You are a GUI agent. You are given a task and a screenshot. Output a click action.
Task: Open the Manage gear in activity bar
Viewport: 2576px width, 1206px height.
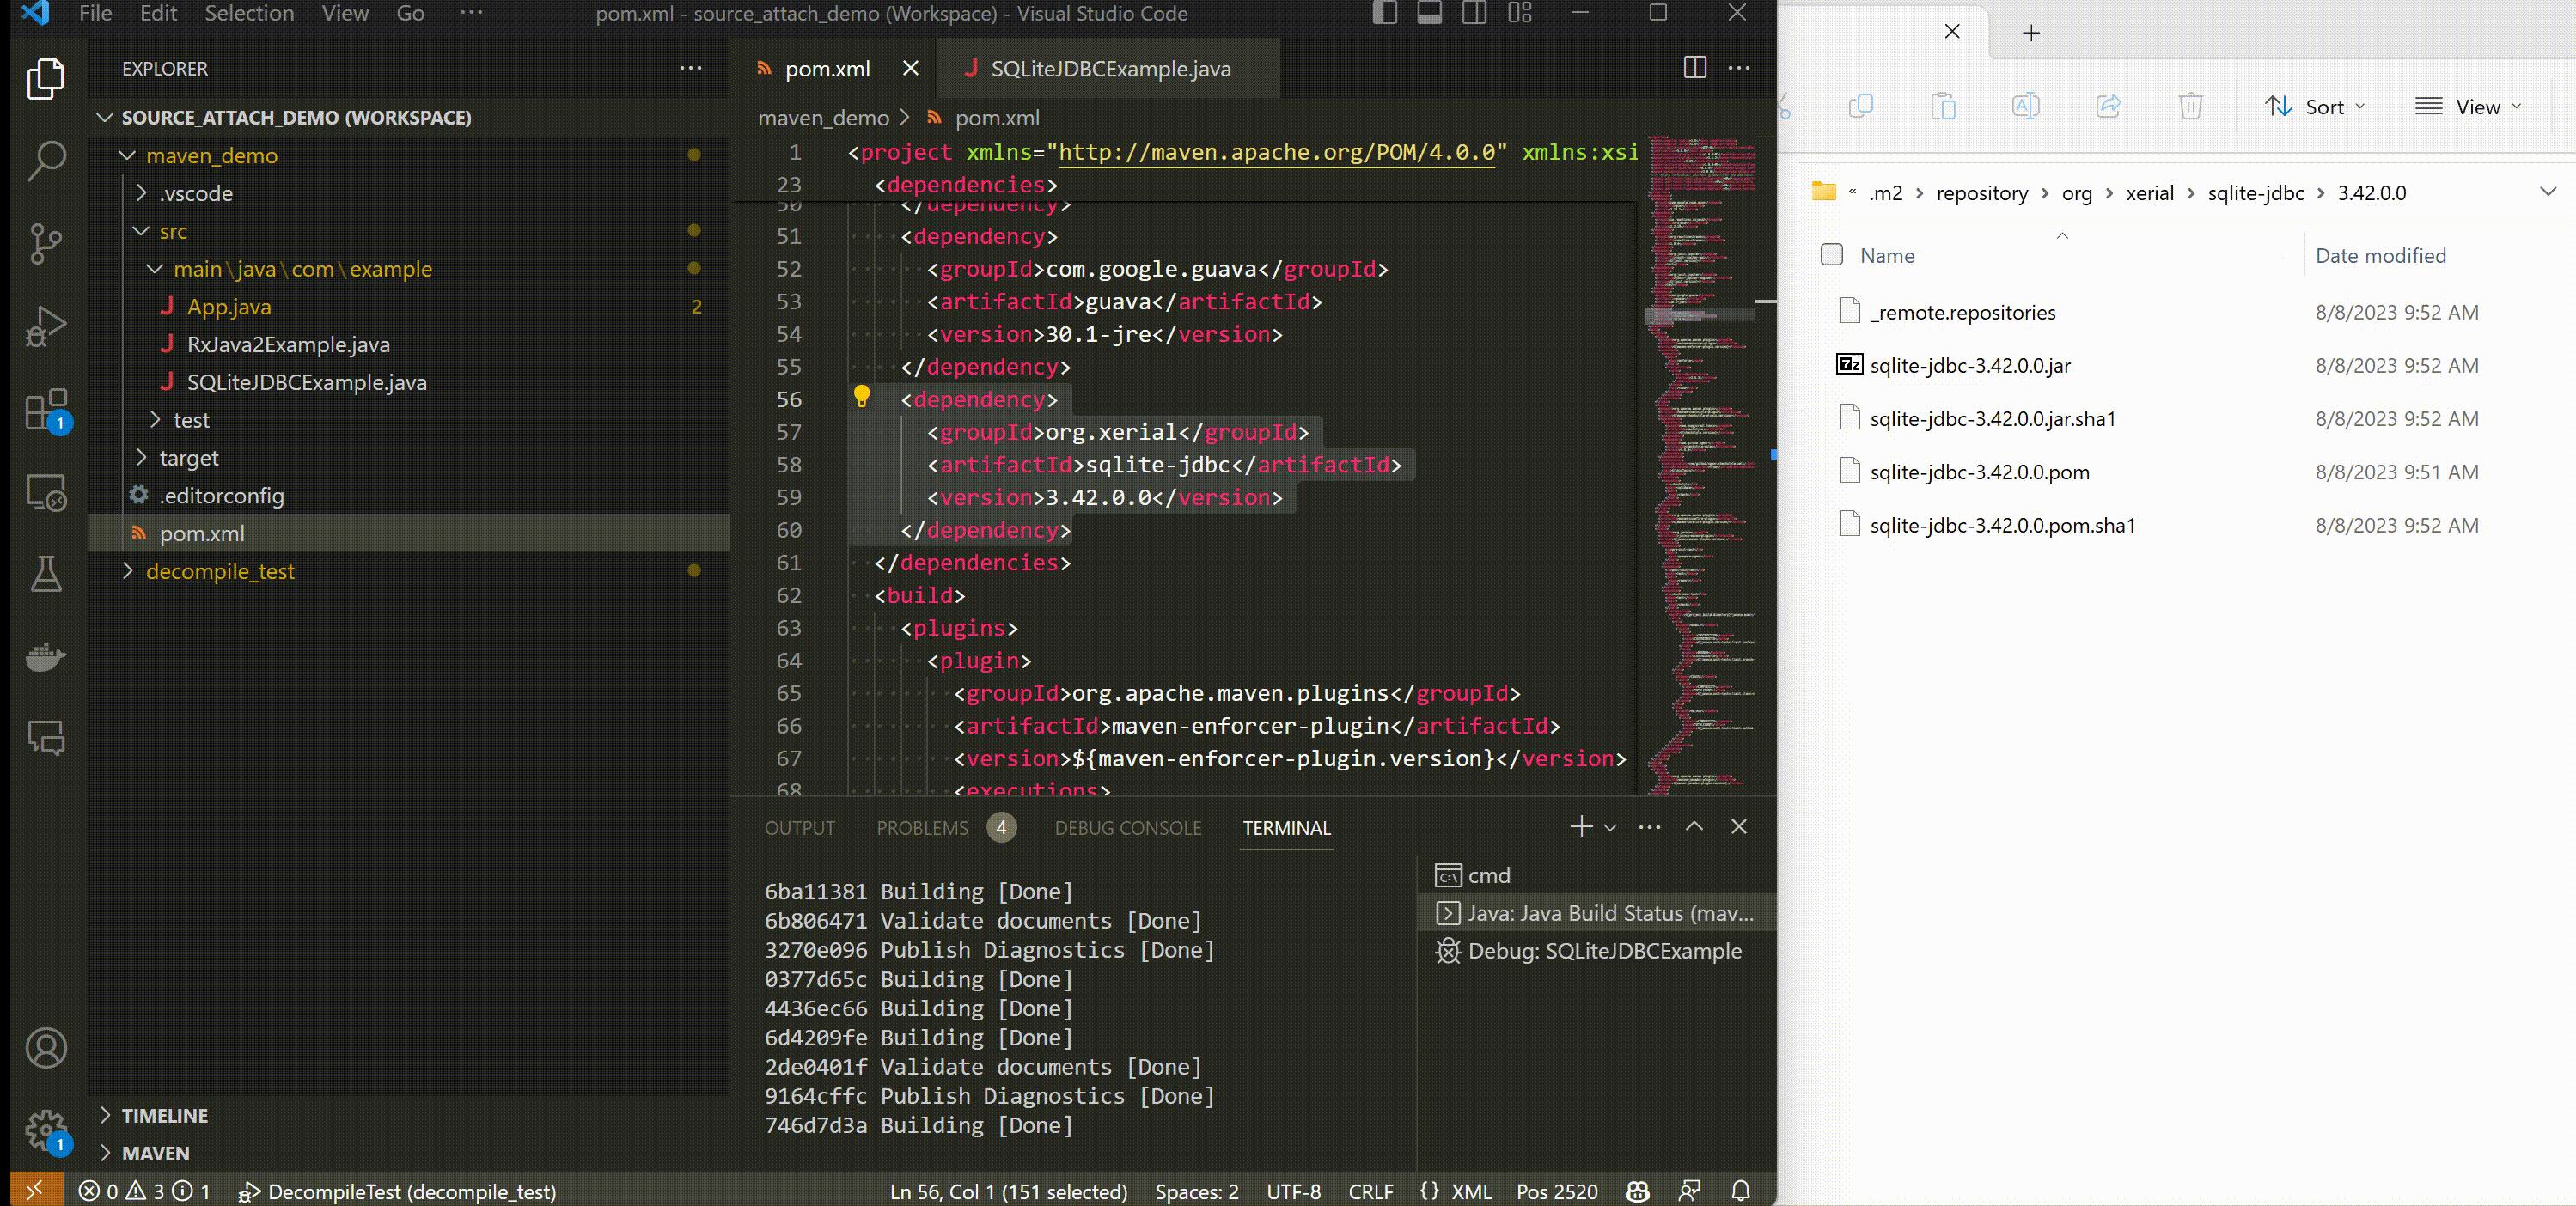point(47,1131)
